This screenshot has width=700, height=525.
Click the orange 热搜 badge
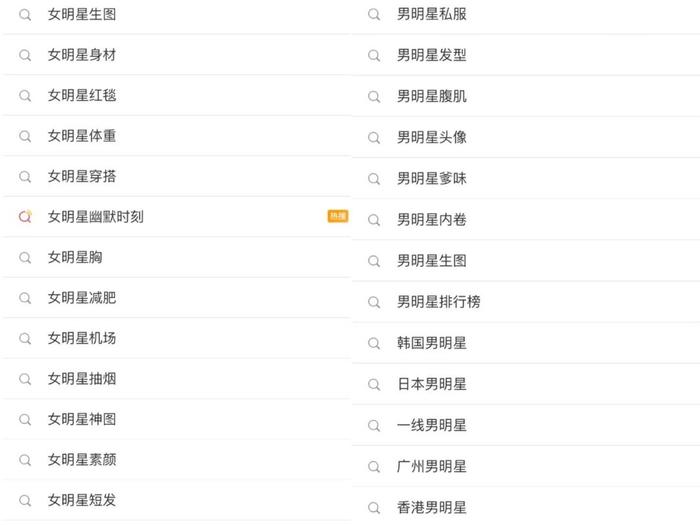[338, 216]
